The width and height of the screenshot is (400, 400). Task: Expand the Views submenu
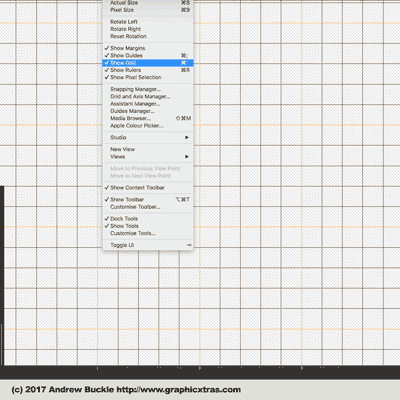148,157
